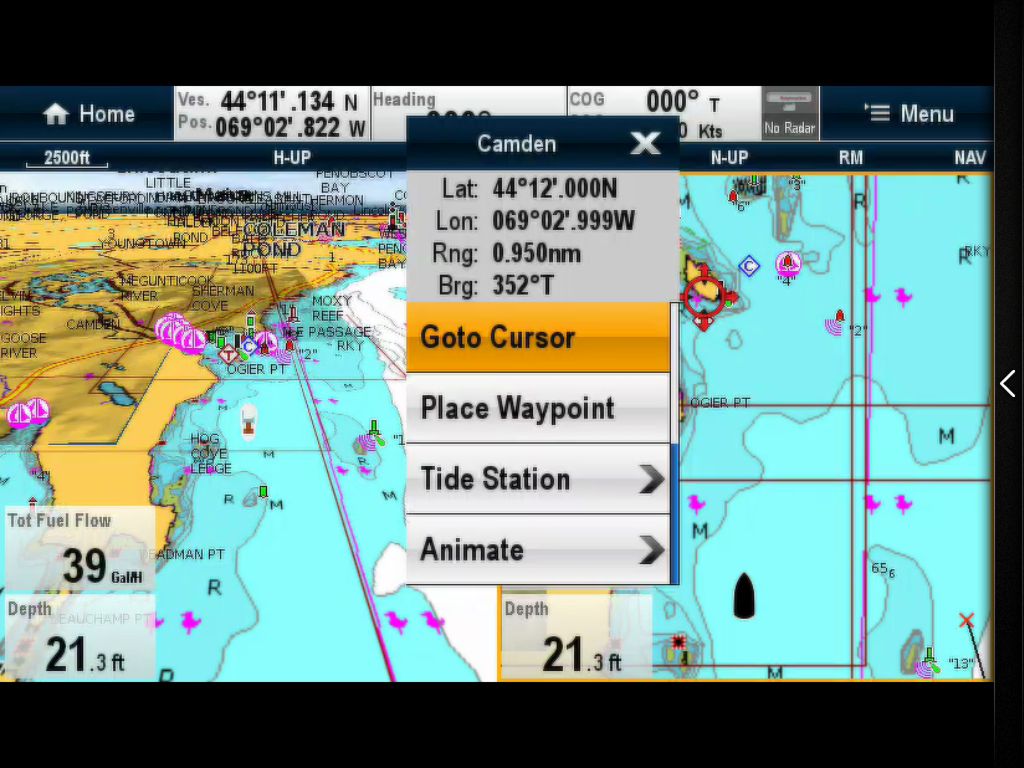Click the Lon value 069°02'.999W

tap(563, 221)
